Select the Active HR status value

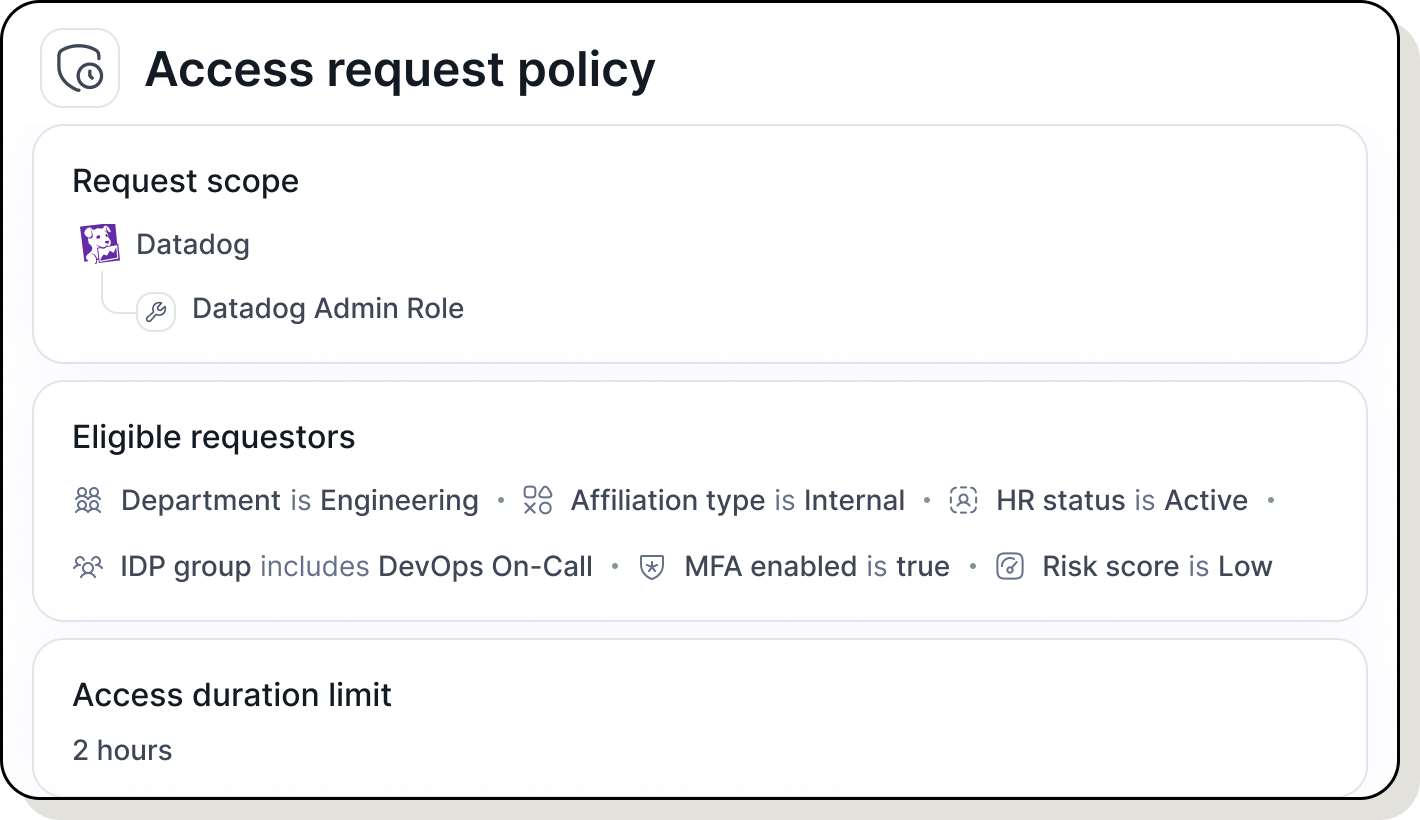[x=1206, y=500]
